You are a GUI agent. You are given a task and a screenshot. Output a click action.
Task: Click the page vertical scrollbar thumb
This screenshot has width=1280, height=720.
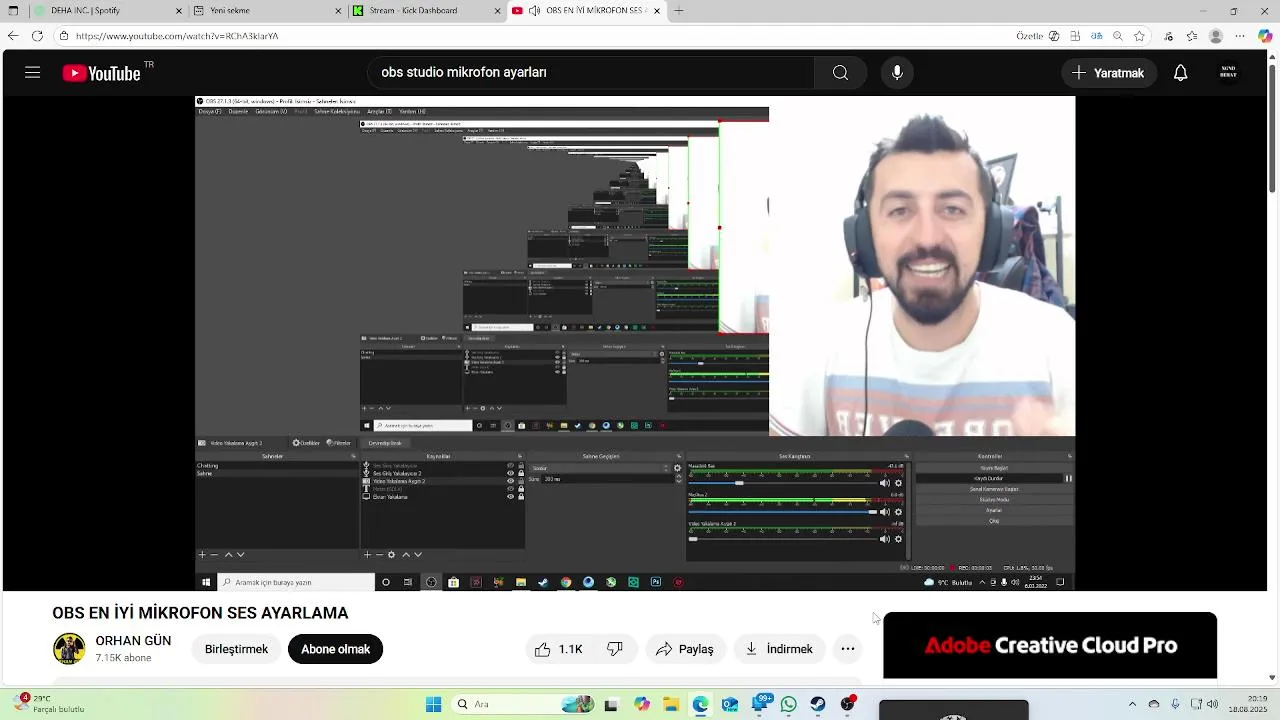(x=1272, y=130)
